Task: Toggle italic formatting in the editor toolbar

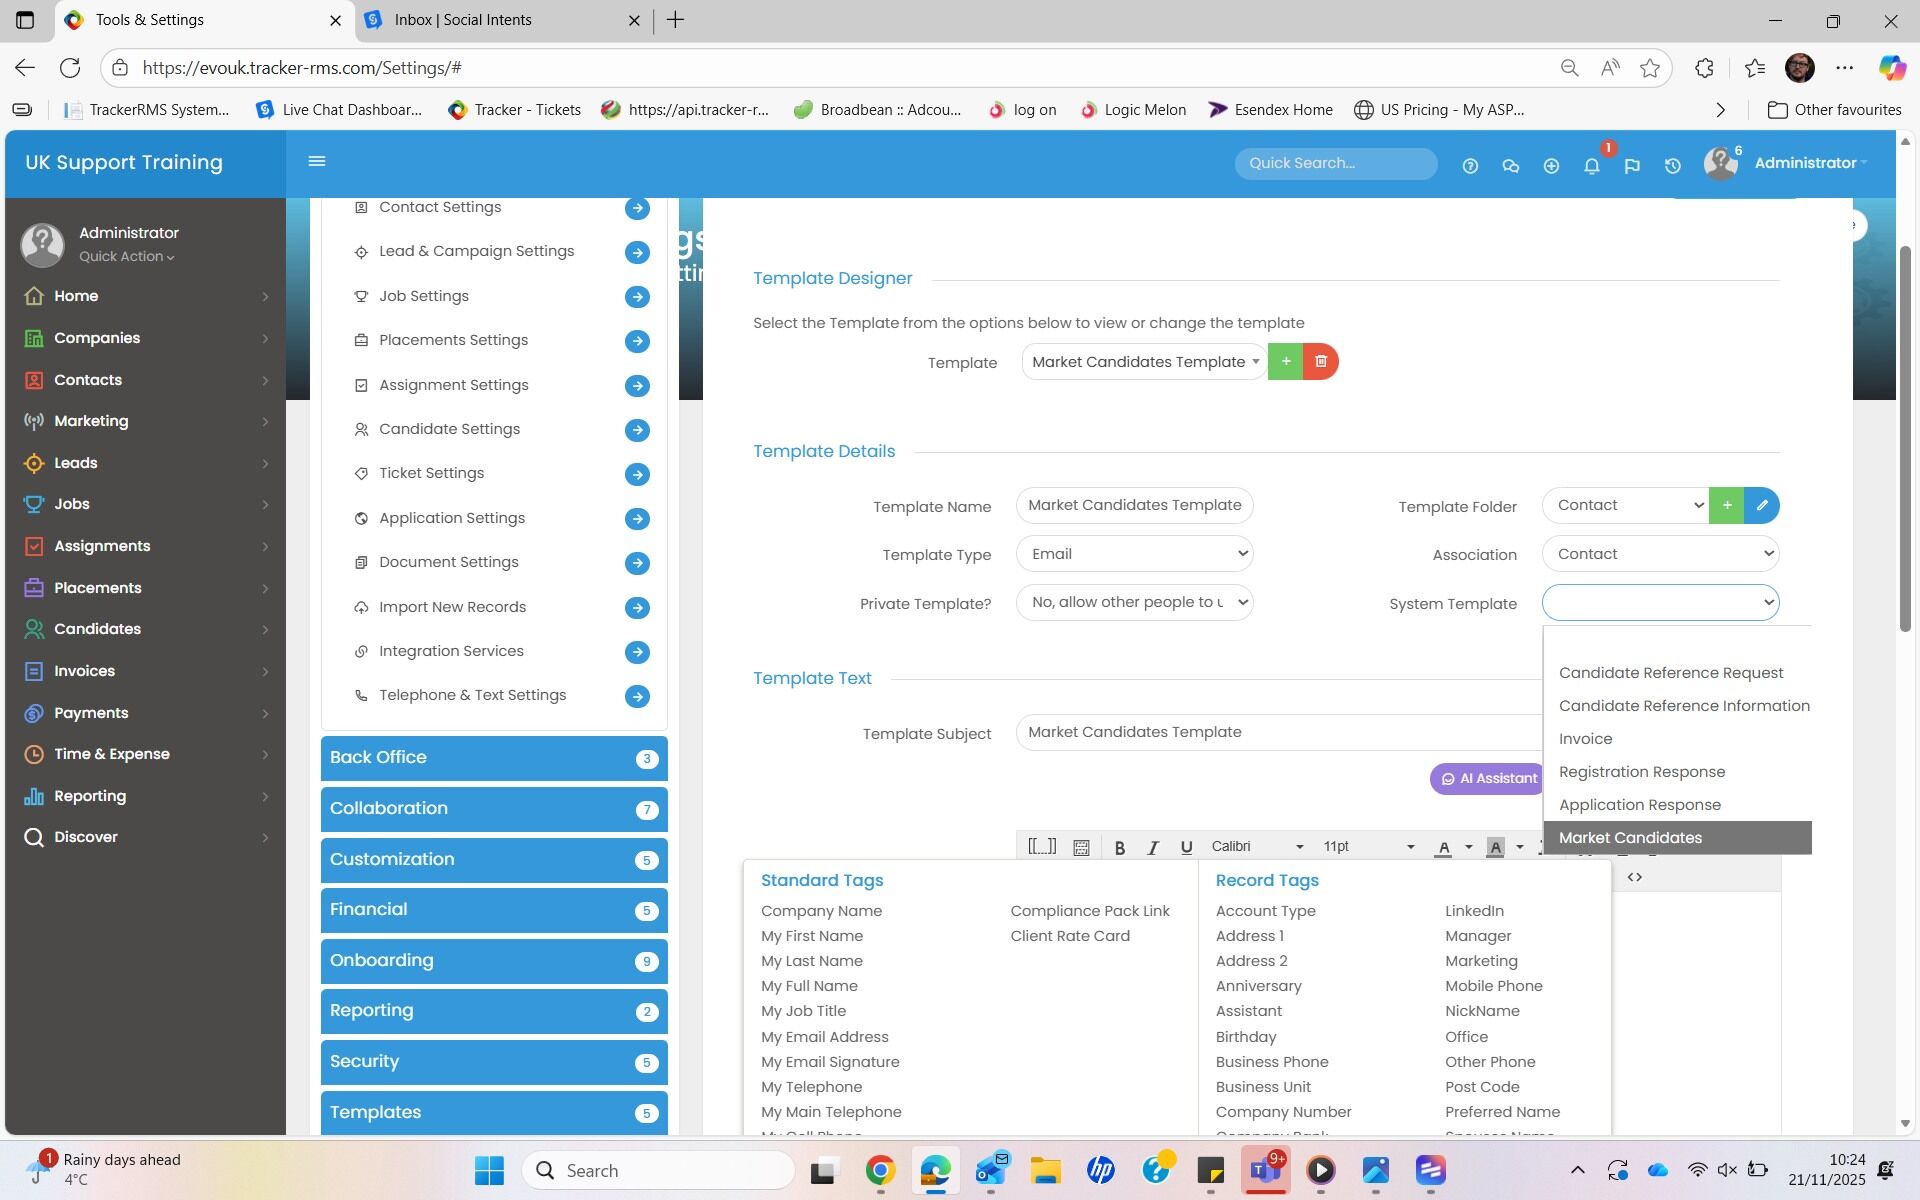Action: tap(1153, 848)
